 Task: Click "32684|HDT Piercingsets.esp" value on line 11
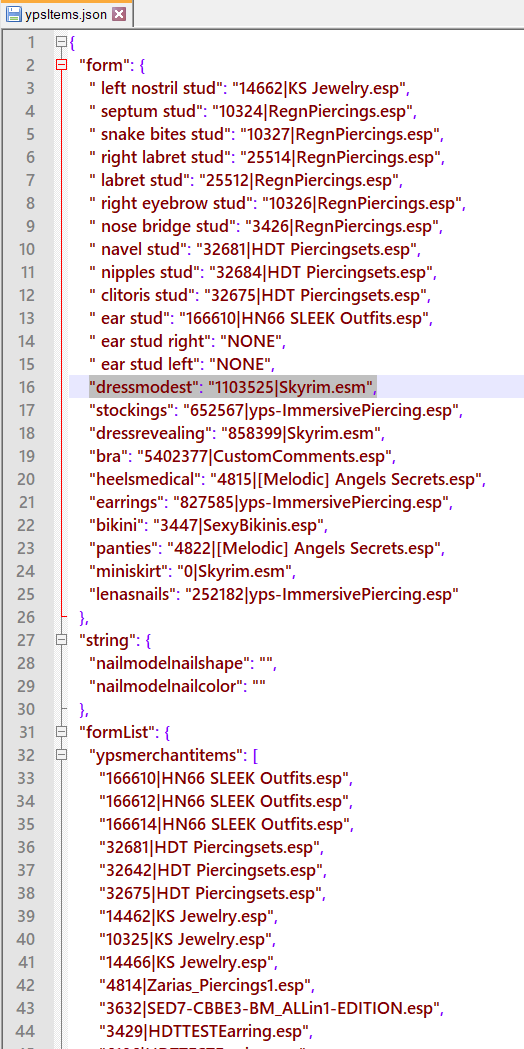click(x=321, y=272)
